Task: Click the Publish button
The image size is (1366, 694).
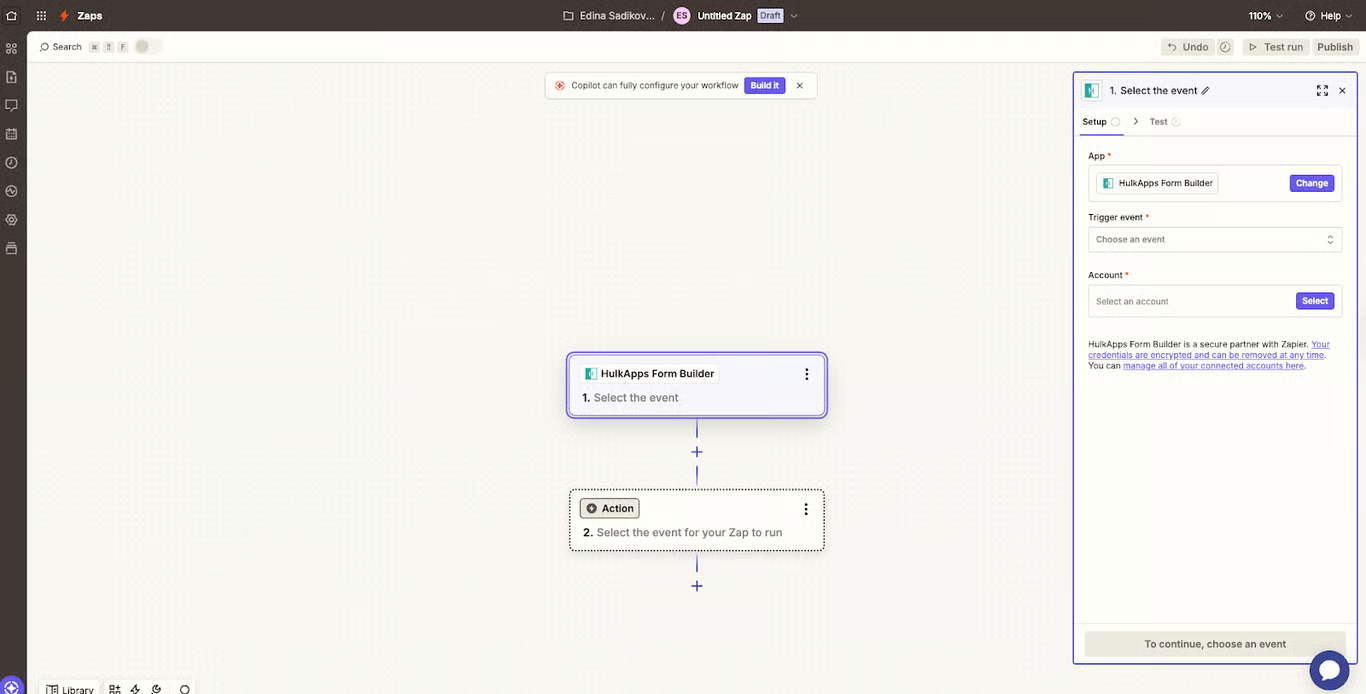Action: (1335, 47)
